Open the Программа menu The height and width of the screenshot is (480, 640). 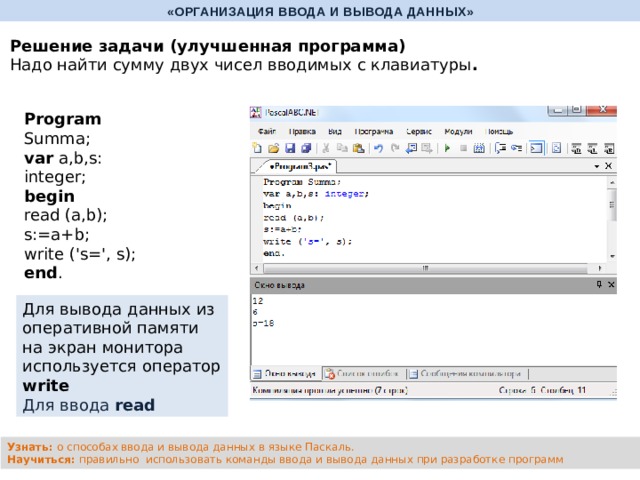[x=373, y=131]
